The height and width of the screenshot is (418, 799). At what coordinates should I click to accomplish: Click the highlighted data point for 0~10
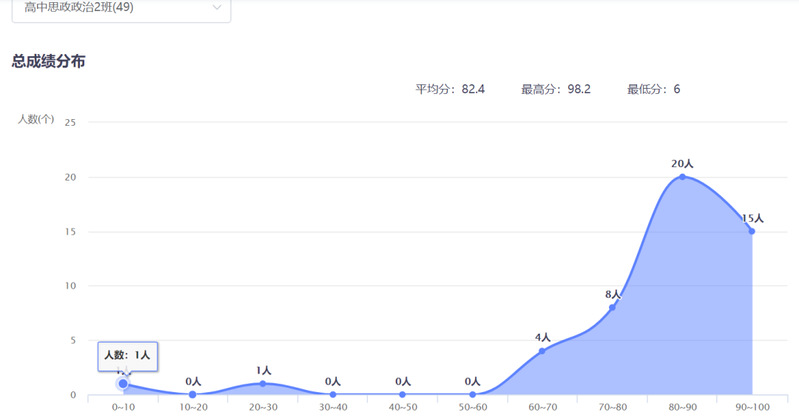tap(123, 383)
